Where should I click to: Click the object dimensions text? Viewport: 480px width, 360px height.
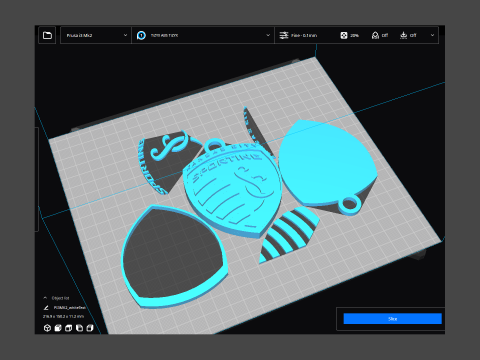click(x=63, y=316)
